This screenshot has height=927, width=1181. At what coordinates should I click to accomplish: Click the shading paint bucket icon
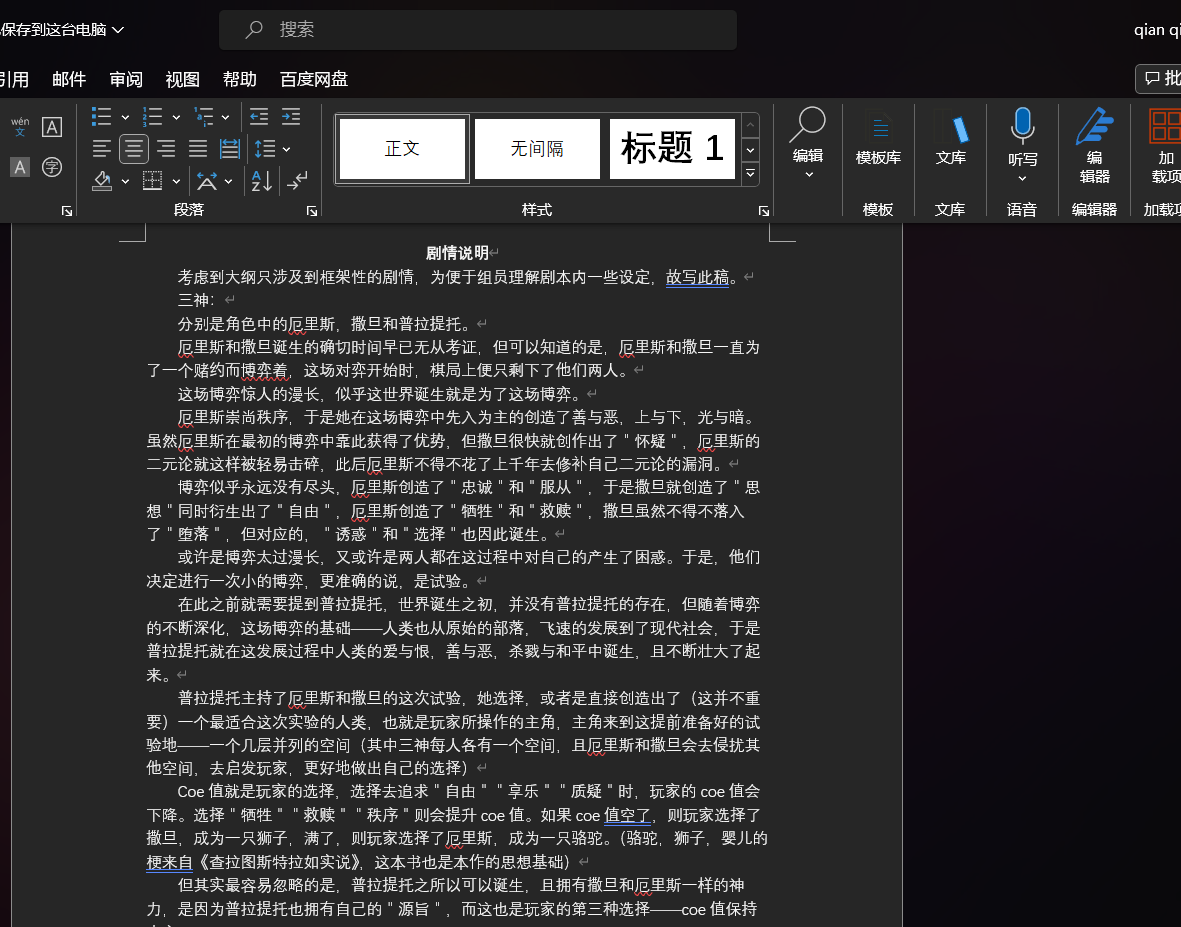(102, 181)
